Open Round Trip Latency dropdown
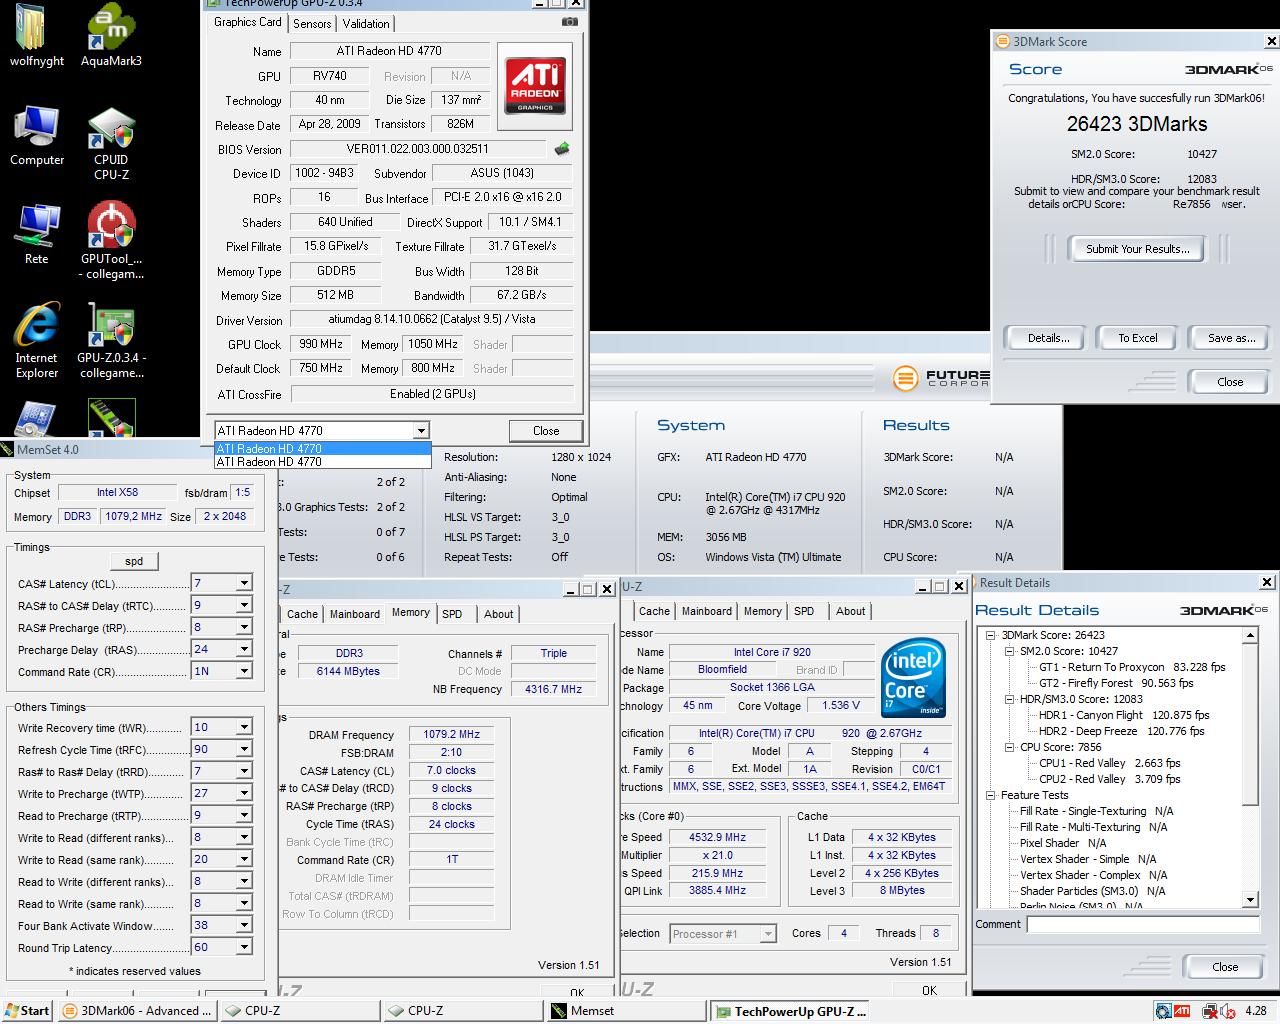 (x=243, y=947)
